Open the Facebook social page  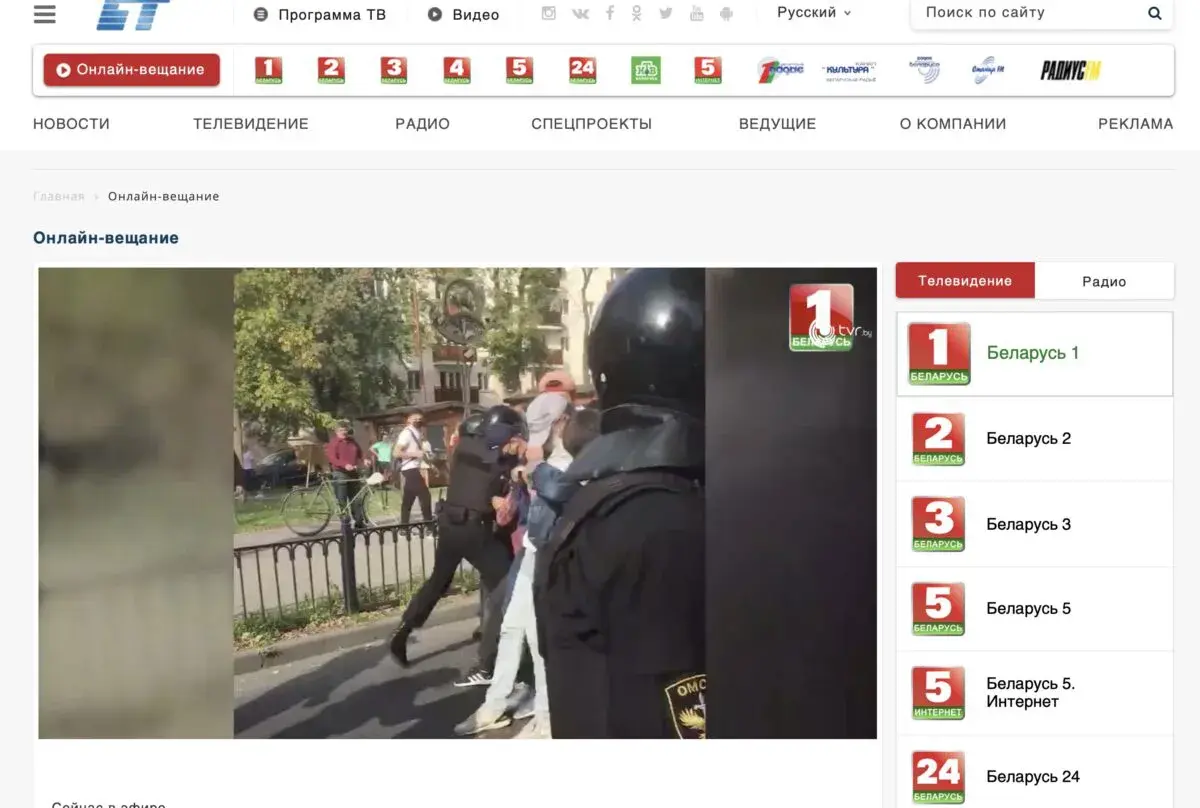click(609, 13)
